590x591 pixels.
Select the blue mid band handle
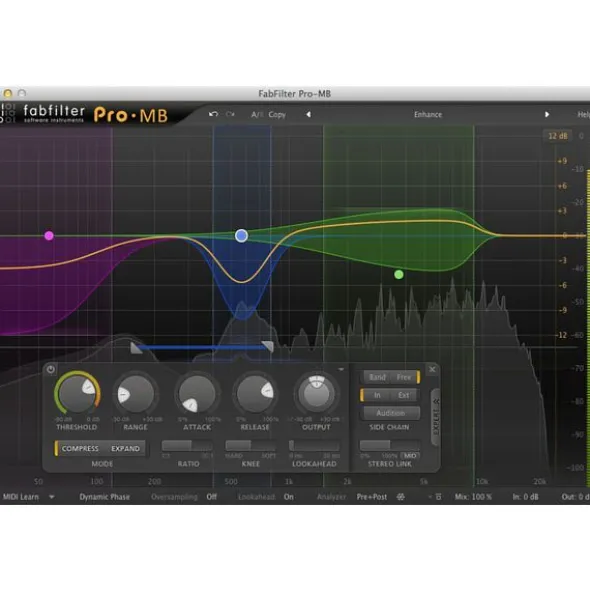pos(241,236)
